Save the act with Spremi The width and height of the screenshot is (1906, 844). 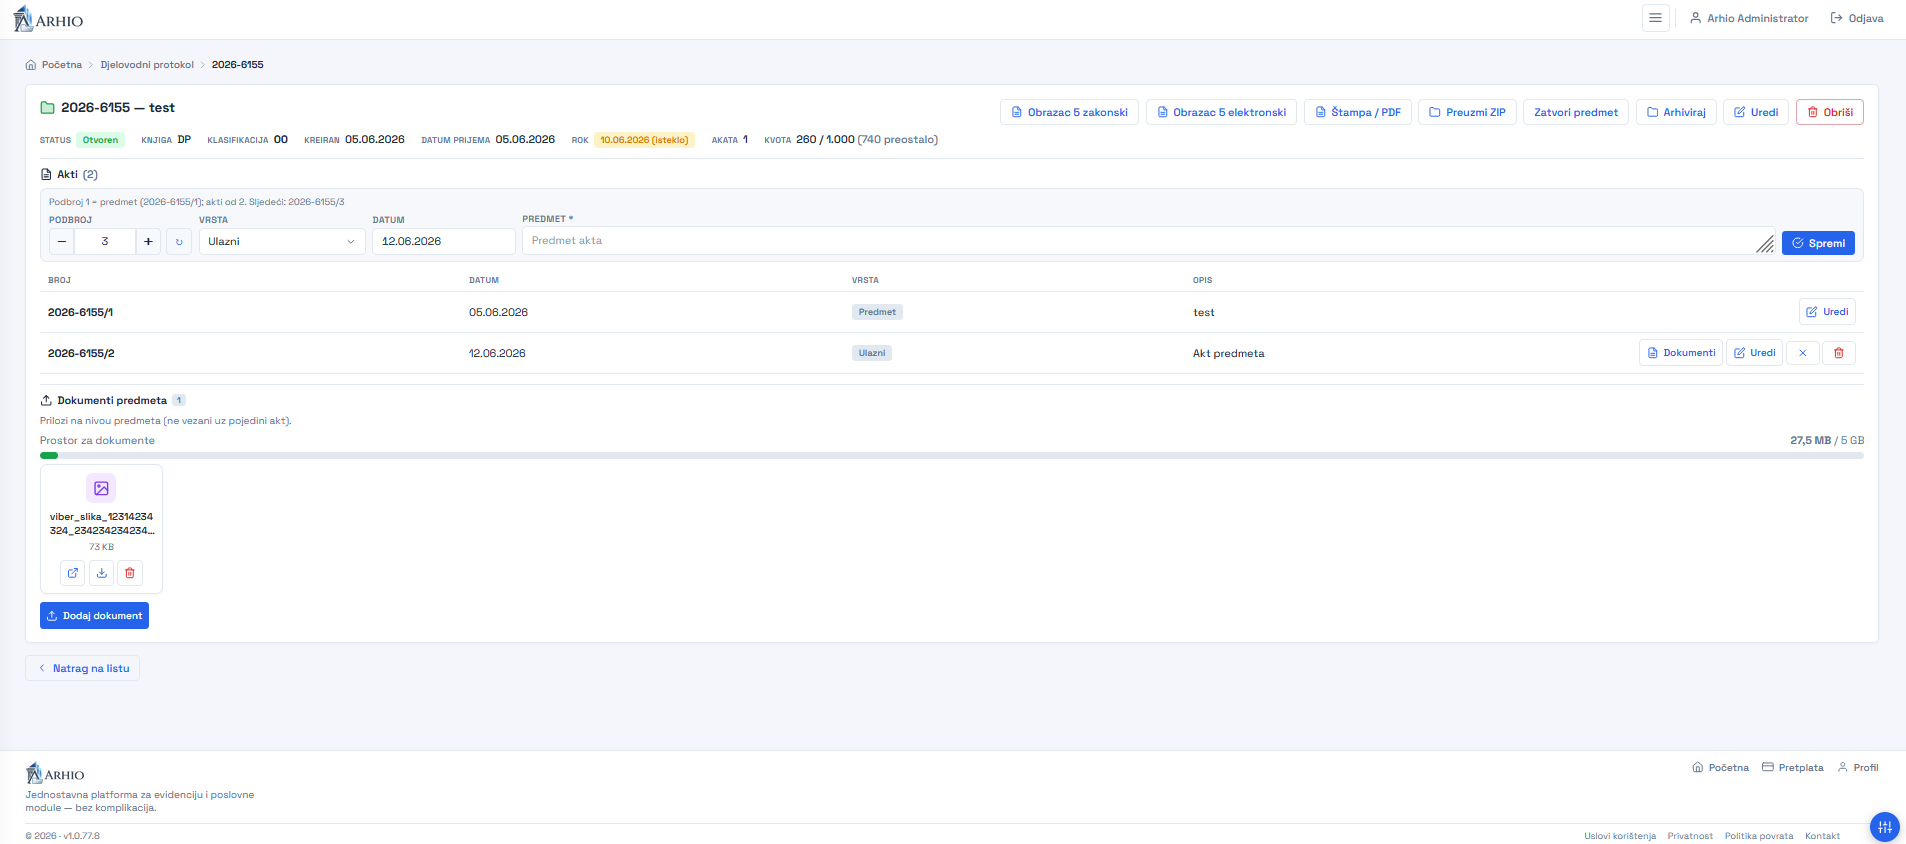[1818, 243]
